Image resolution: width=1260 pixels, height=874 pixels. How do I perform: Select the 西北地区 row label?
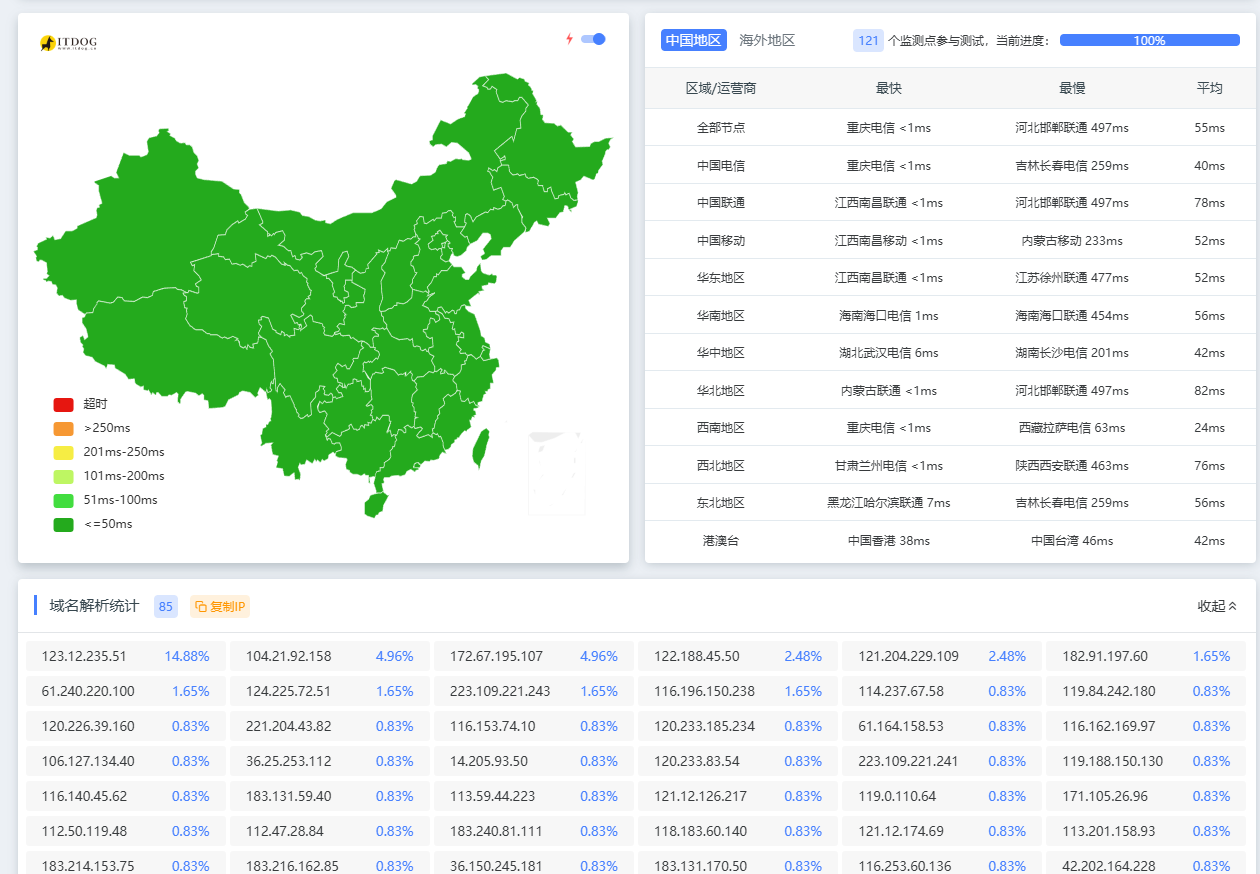click(721, 465)
